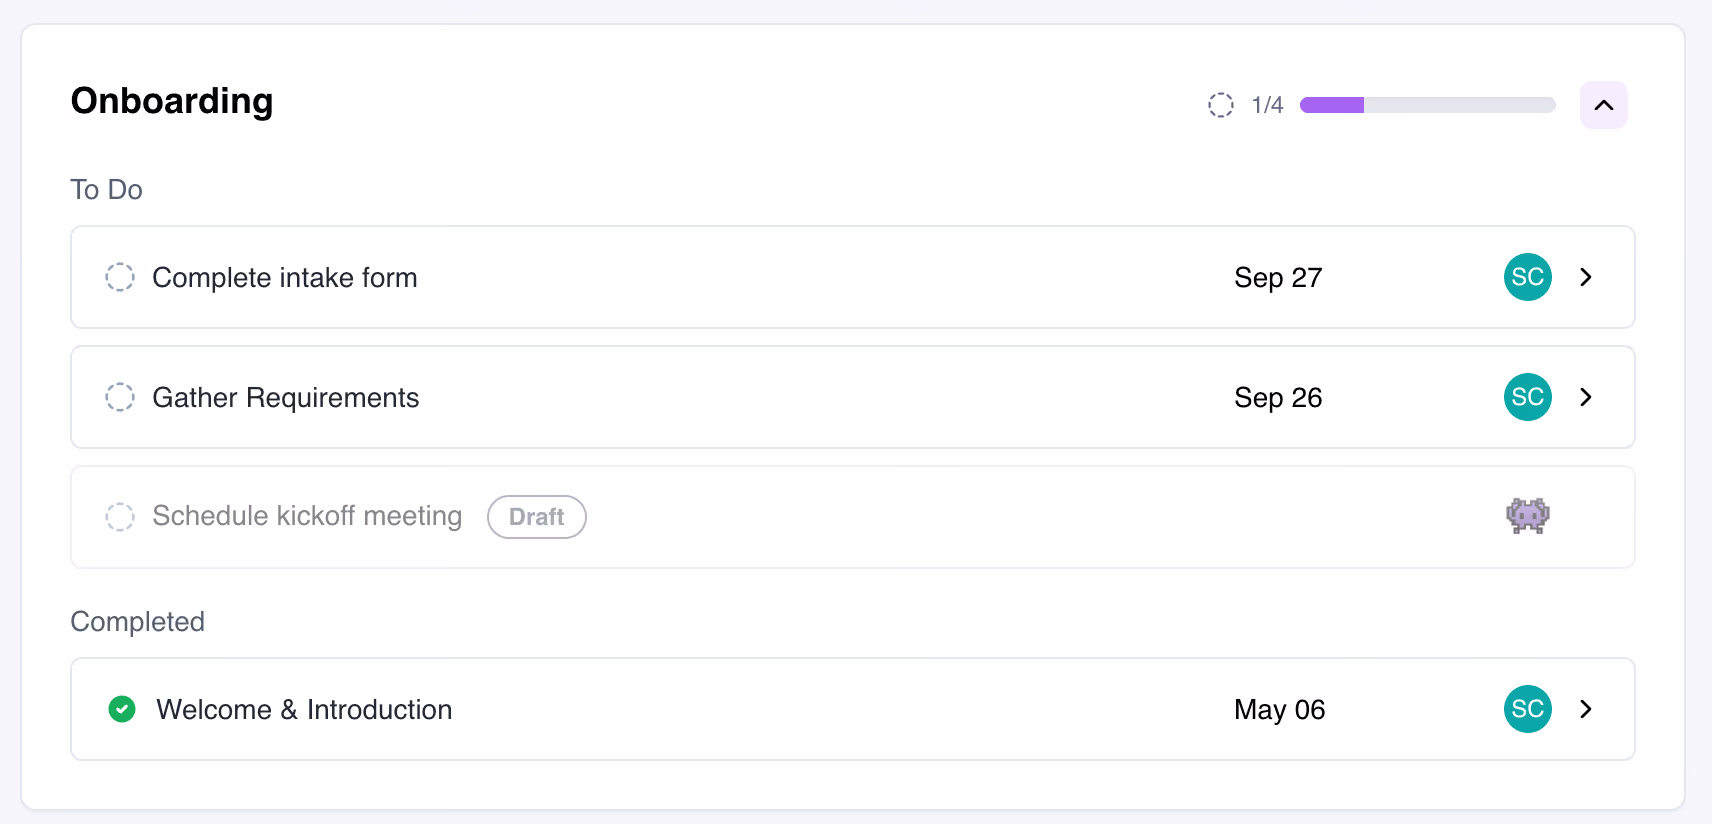Mark Complete intake form as done
Viewport: 1712px width, 824px height.
click(x=120, y=277)
